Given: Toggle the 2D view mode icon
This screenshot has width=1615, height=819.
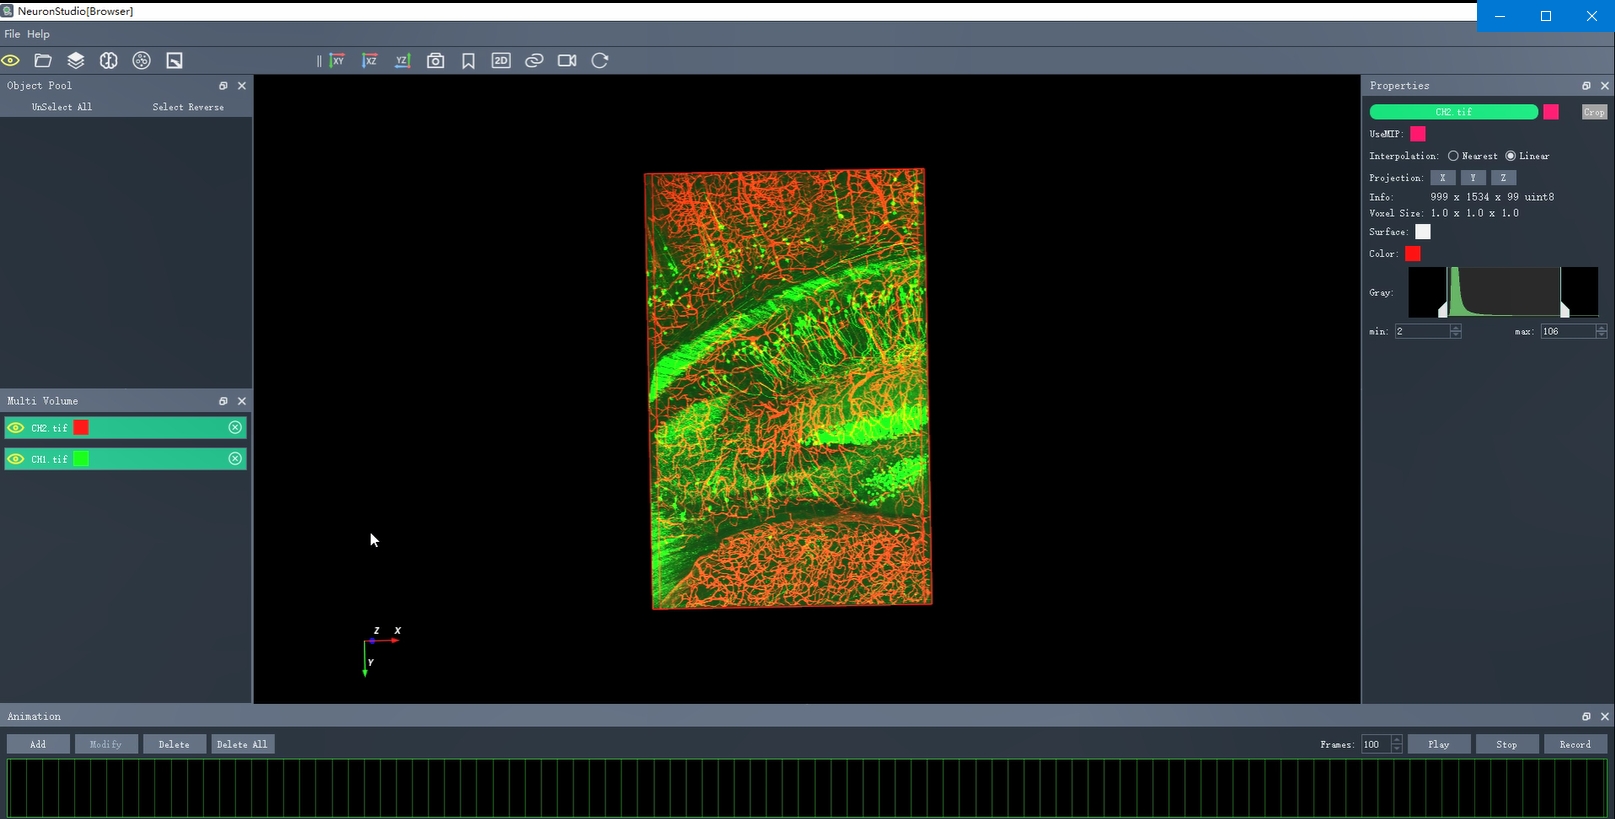Looking at the screenshot, I should click(x=501, y=61).
